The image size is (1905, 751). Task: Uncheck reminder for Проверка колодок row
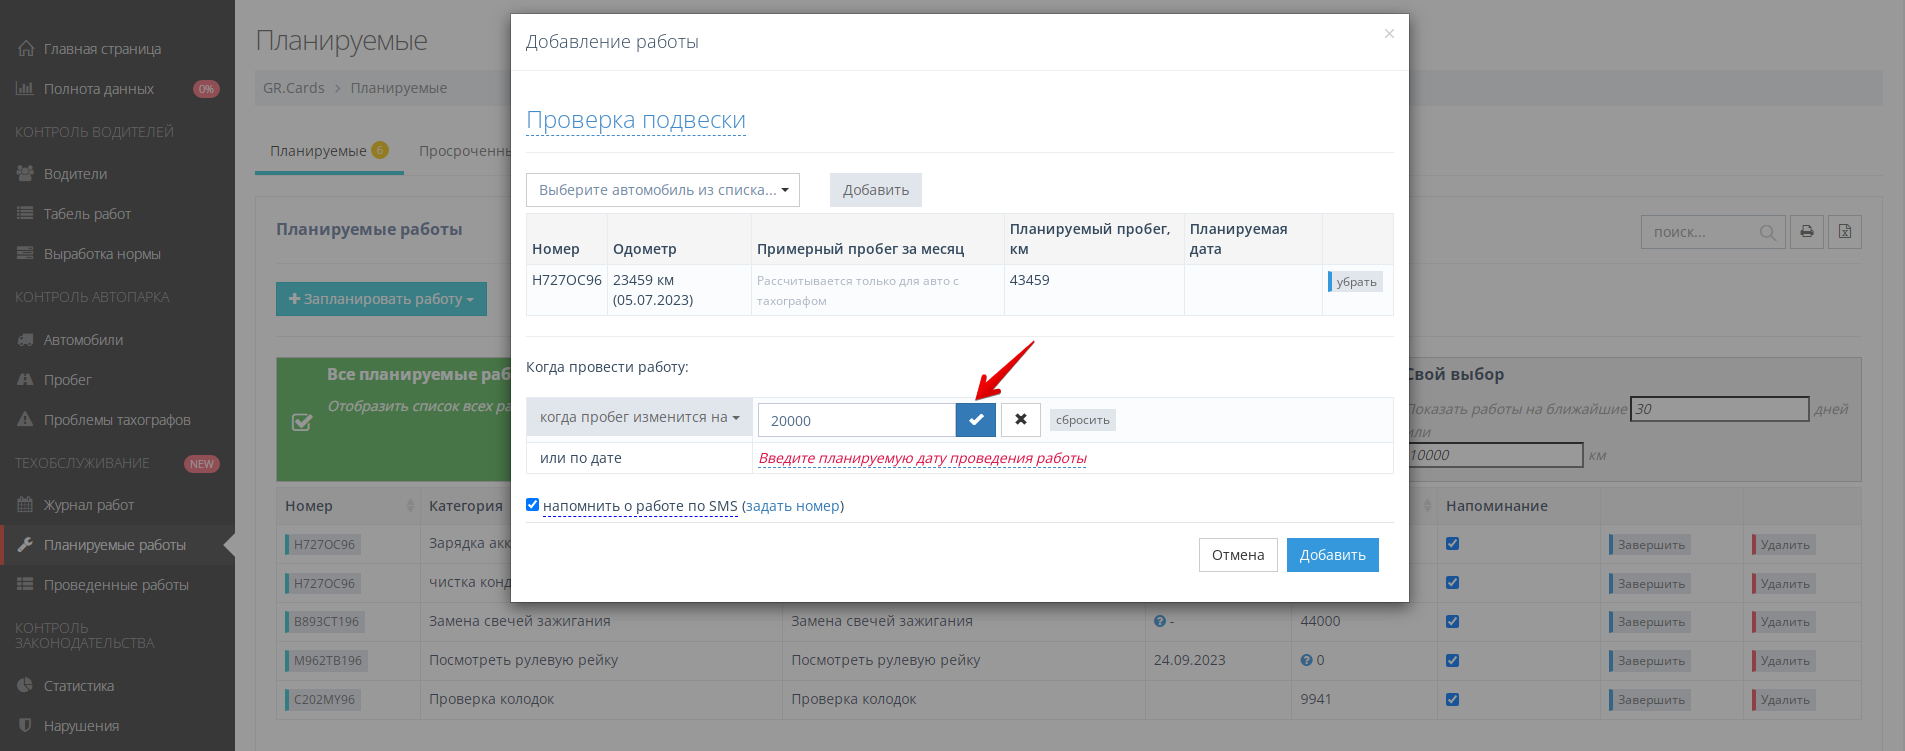pos(1452,700)
